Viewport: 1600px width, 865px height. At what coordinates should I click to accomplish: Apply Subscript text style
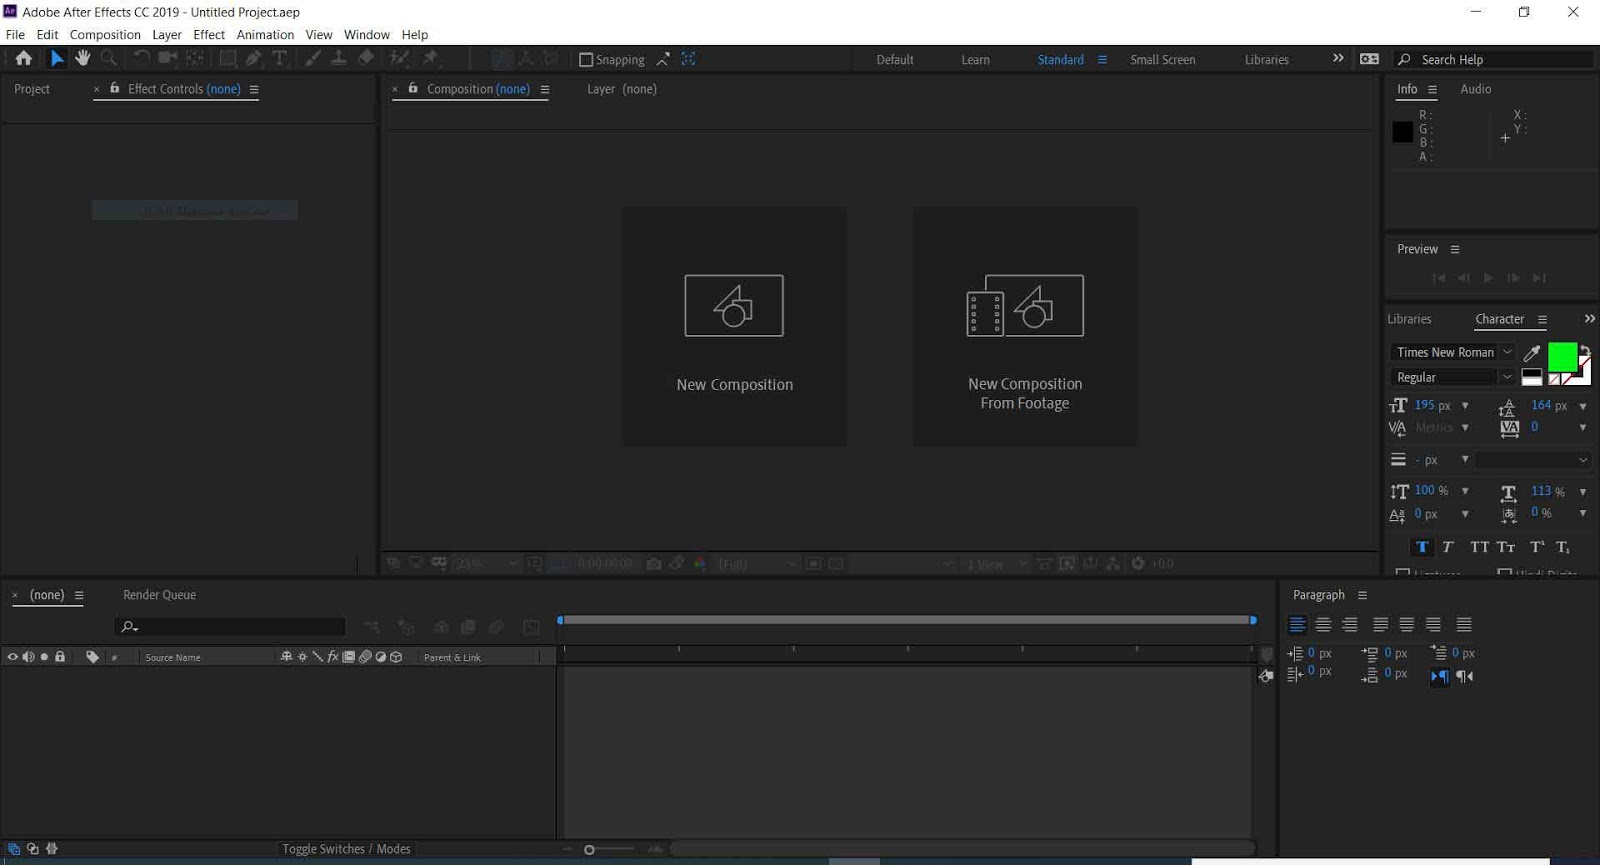(1563, 547)
